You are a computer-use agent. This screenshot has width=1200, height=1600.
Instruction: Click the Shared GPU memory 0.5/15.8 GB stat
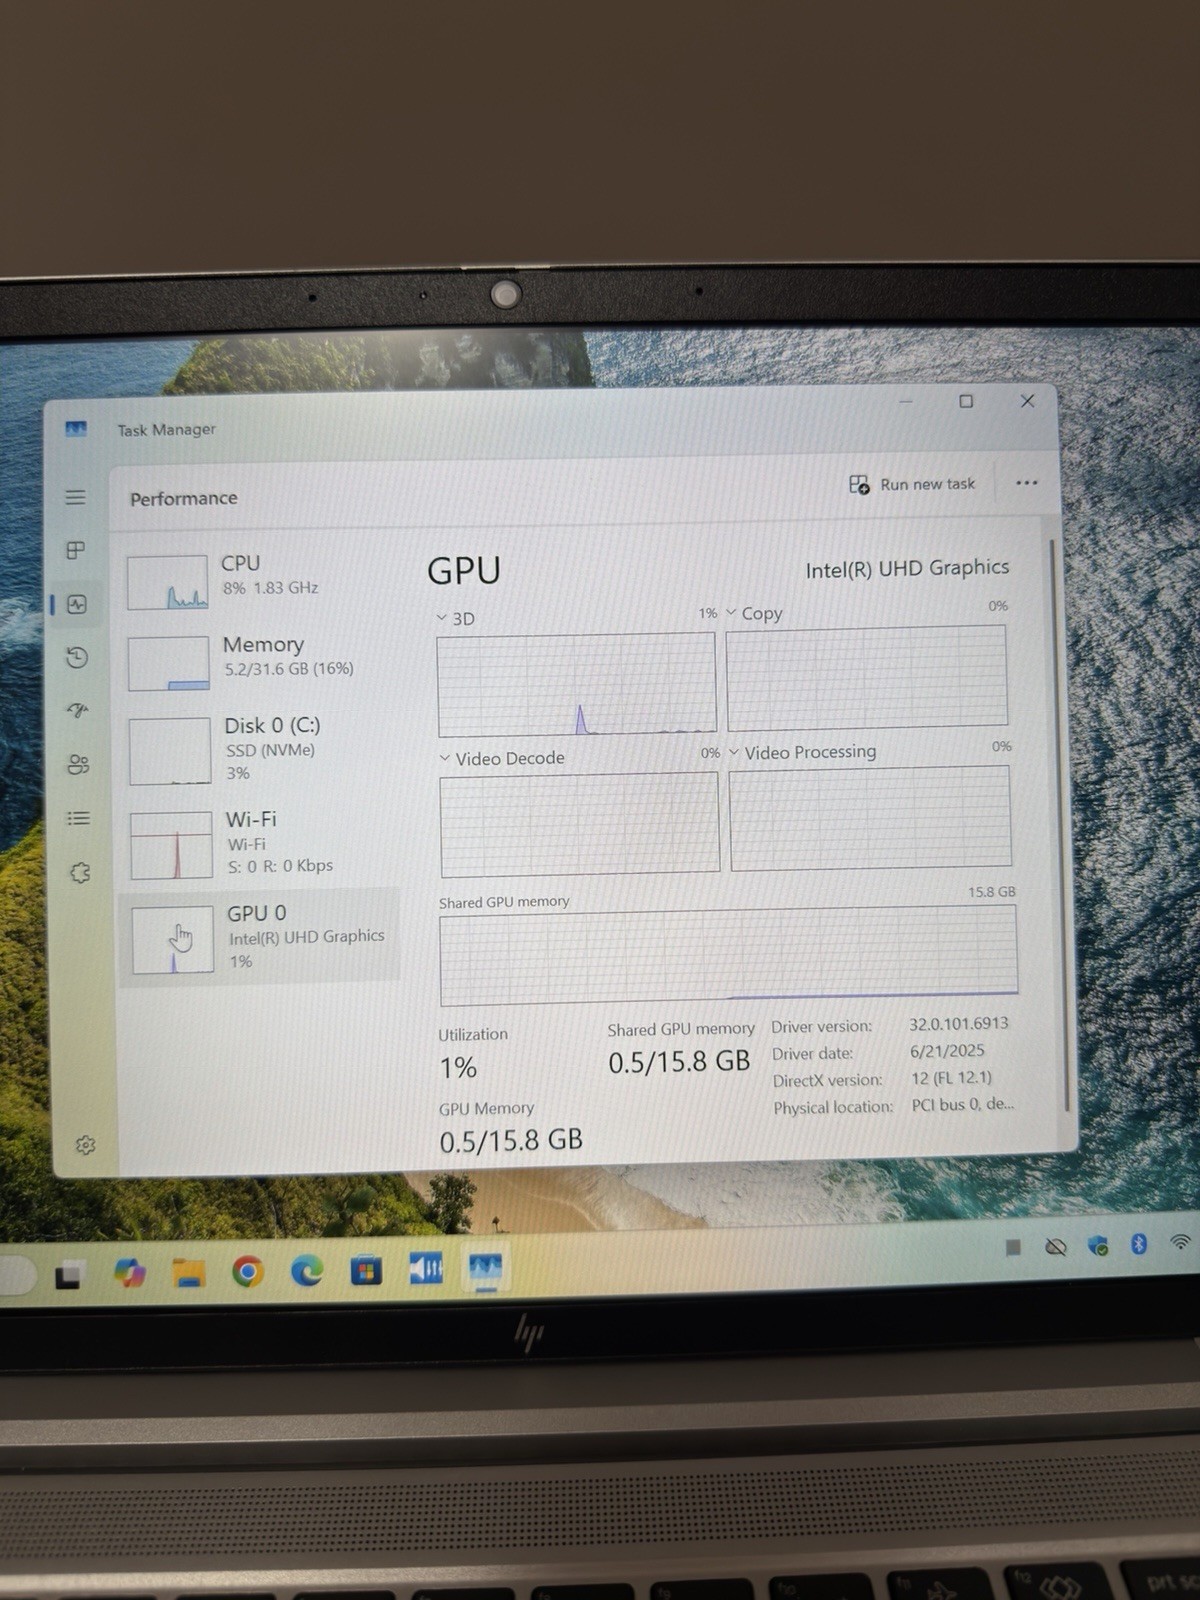[x=679, y=1061]
